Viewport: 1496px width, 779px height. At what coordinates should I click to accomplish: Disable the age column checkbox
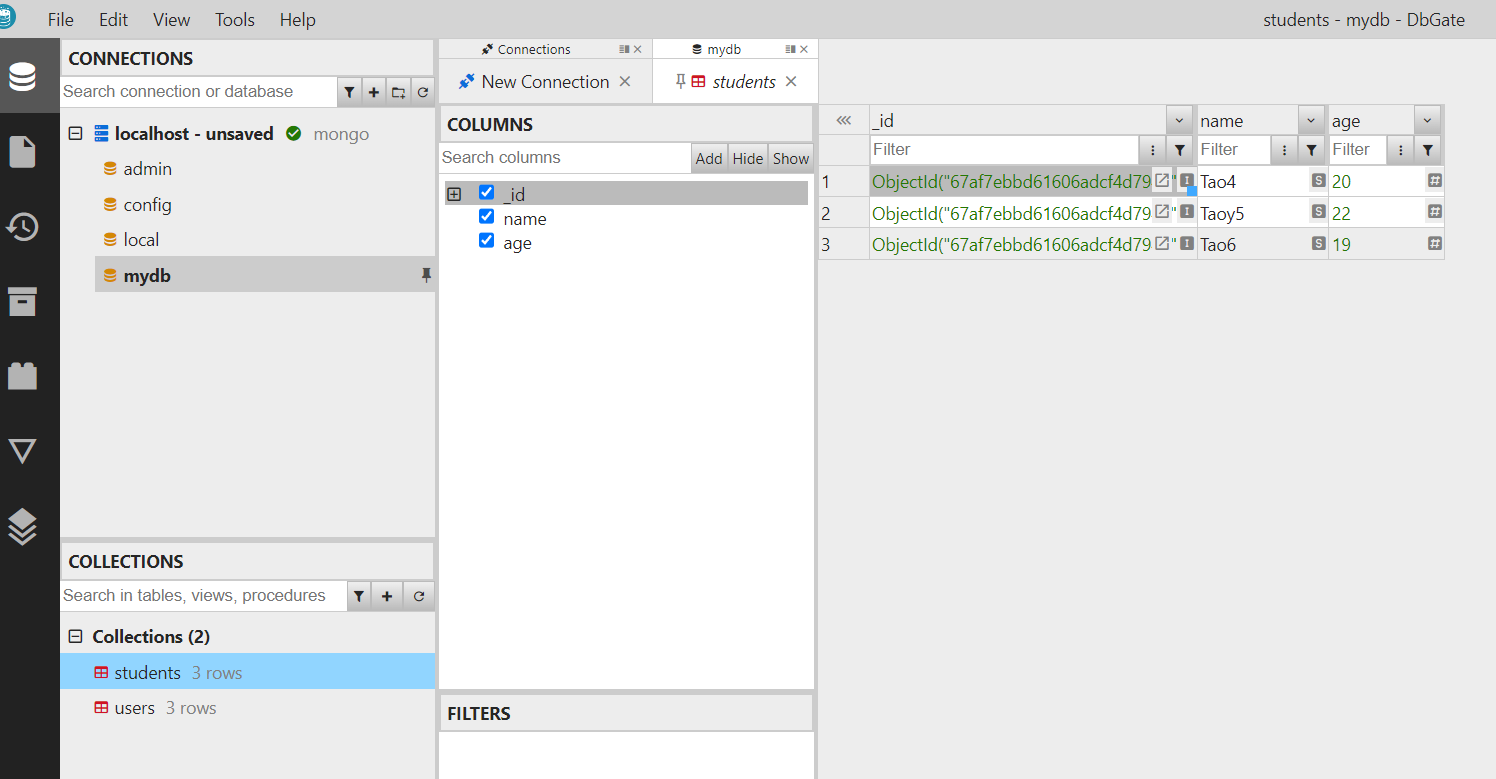(x=487, y=241)
